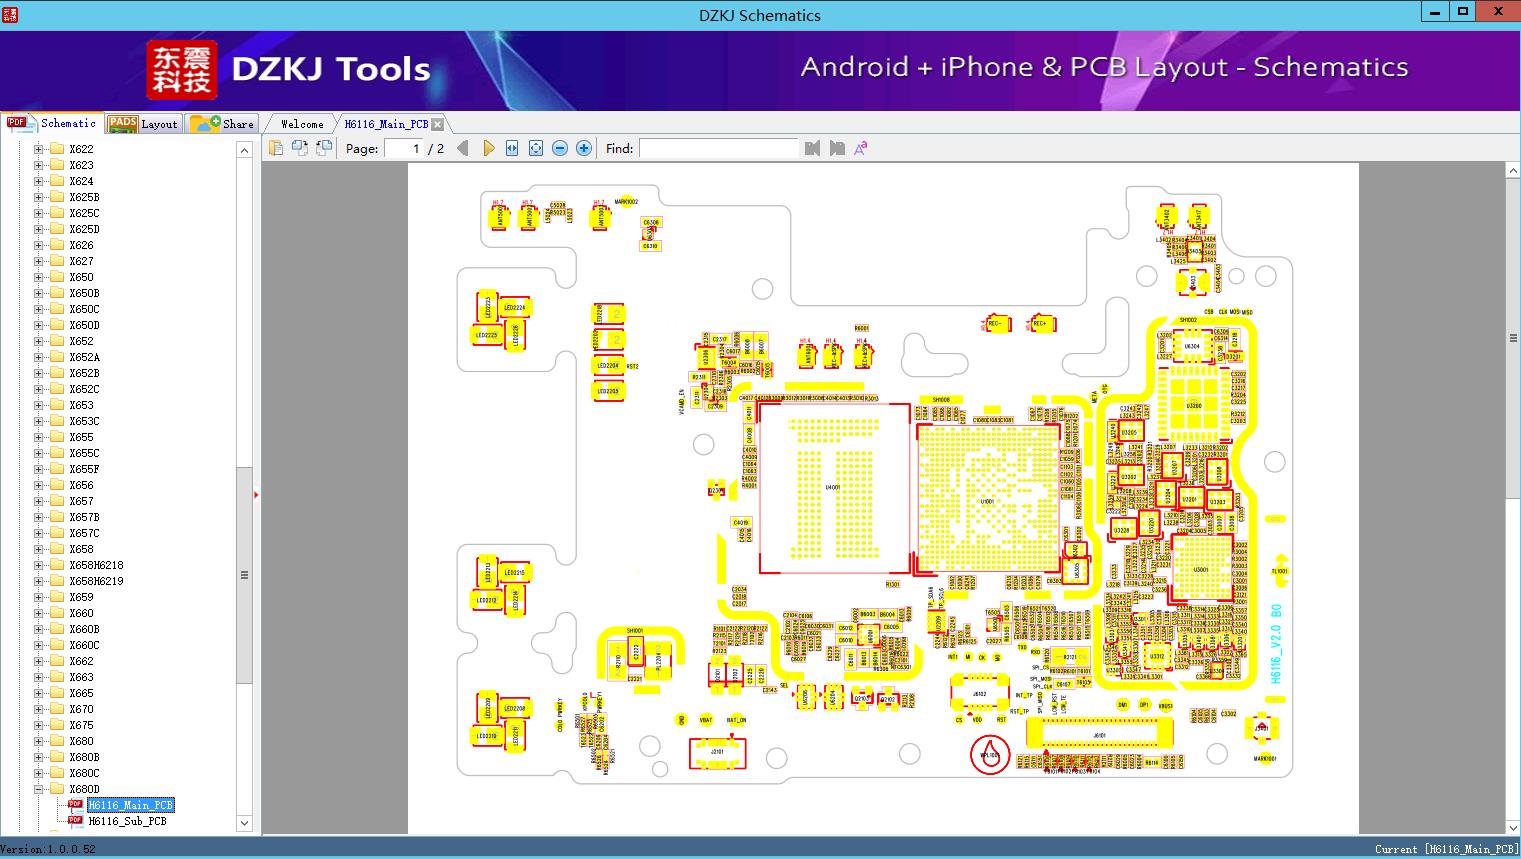Click the rotate clockwise icon
Image resolution: width=1521 pixels, height=859 pixels.
click(x=323, y=148)
